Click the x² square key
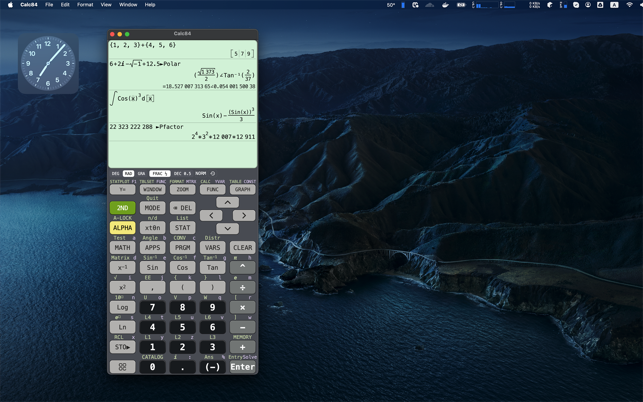 point(123,288)
